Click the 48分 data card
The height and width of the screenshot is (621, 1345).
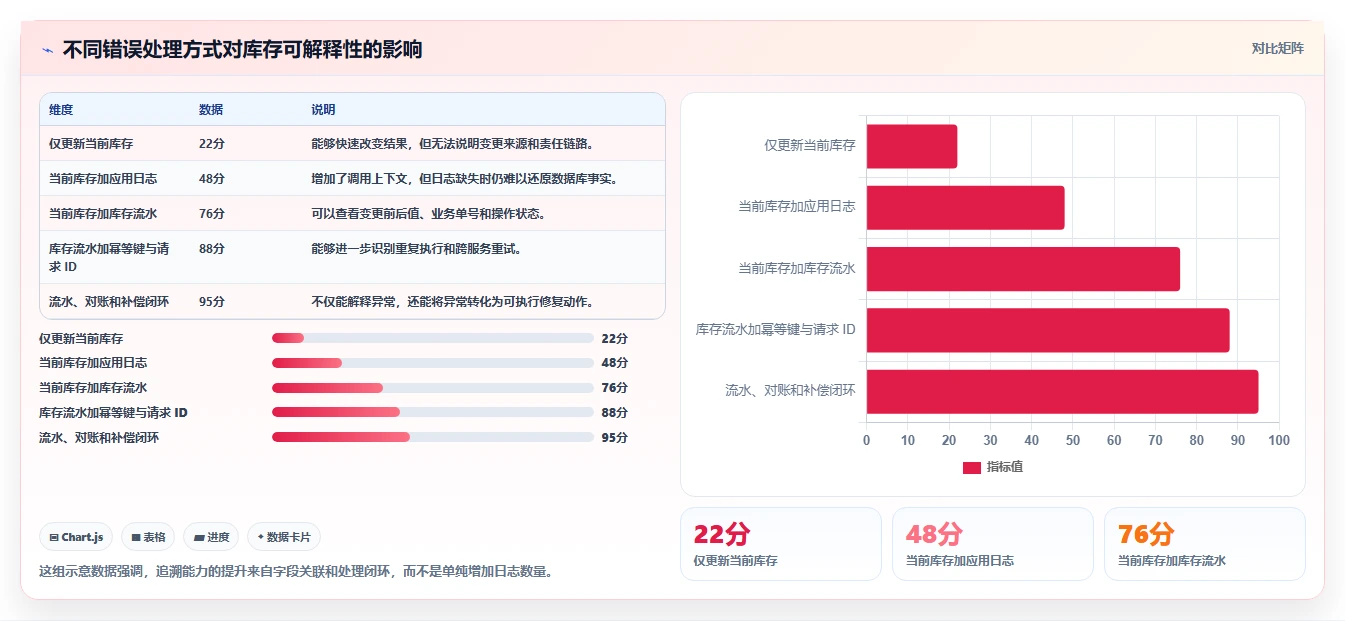993,544
